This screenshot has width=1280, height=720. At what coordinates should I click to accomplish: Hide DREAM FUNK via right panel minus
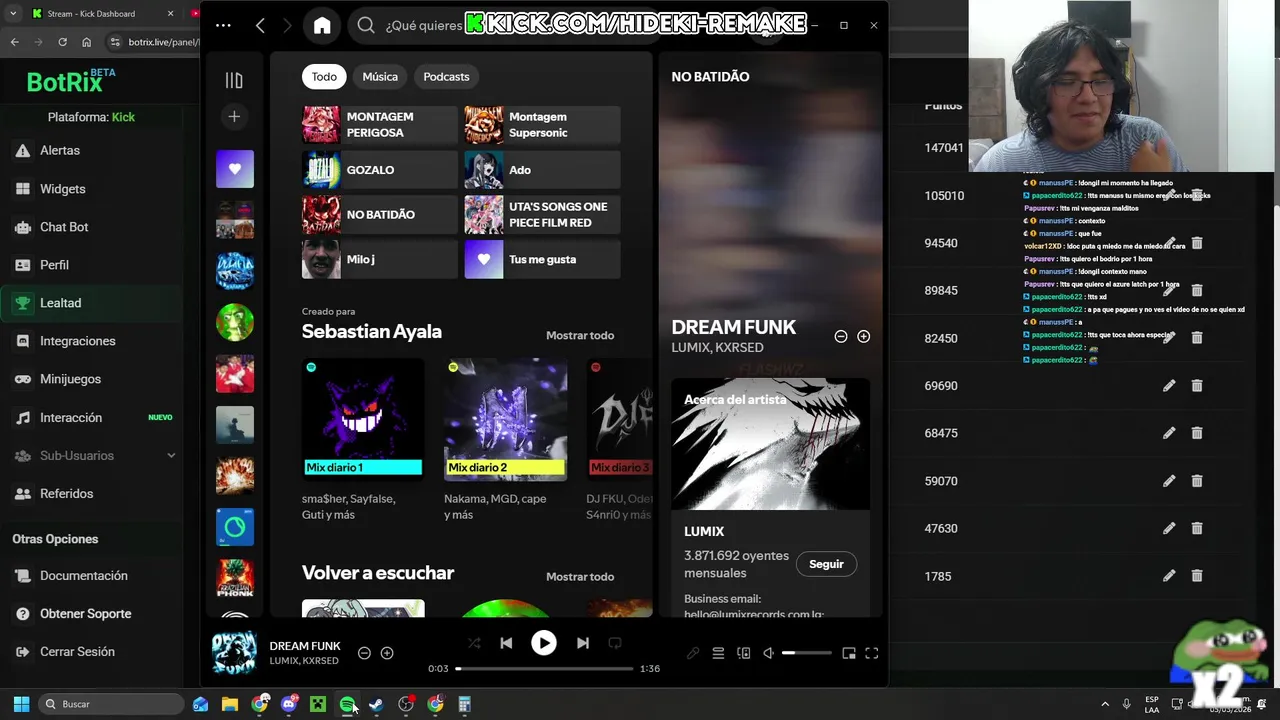point(841,337)
